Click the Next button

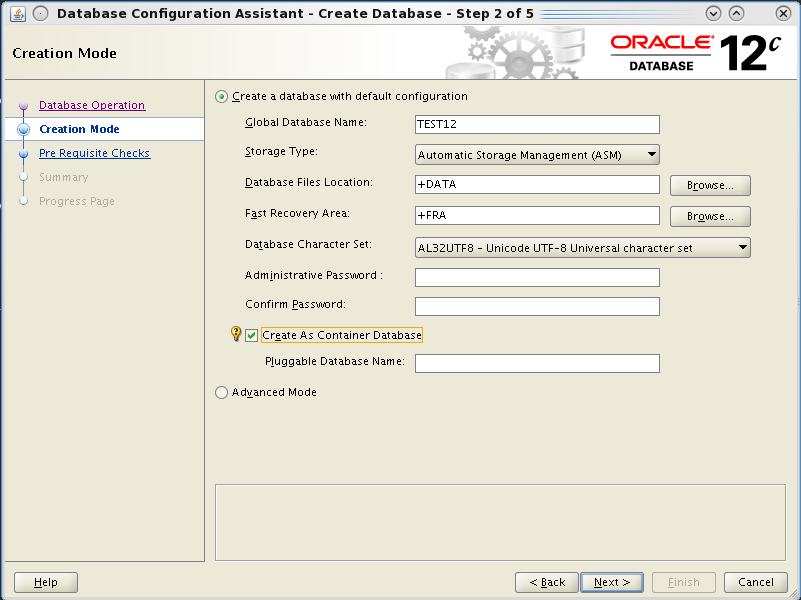pos(612,582)
